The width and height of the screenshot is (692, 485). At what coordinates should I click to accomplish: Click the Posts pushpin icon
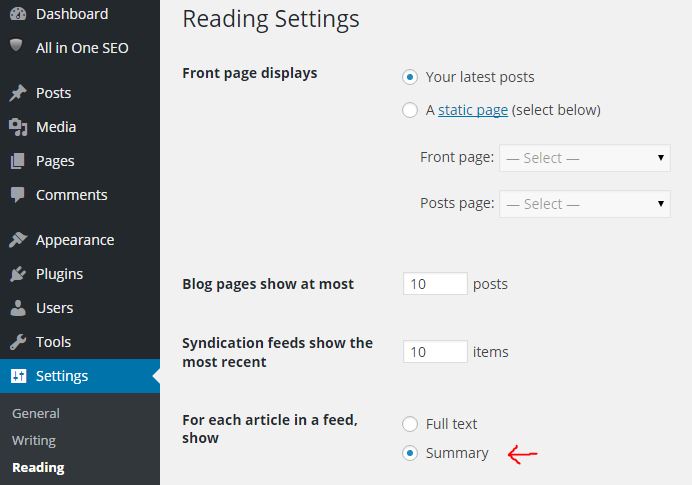coord(18,93)
